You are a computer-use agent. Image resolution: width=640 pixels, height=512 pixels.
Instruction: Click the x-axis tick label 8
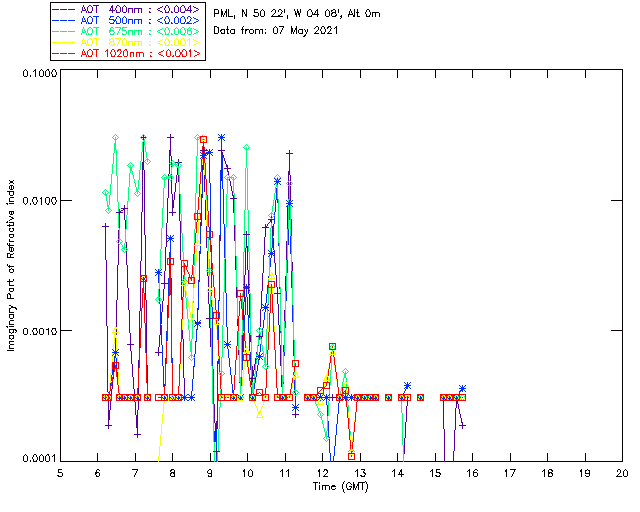[173, 473]
